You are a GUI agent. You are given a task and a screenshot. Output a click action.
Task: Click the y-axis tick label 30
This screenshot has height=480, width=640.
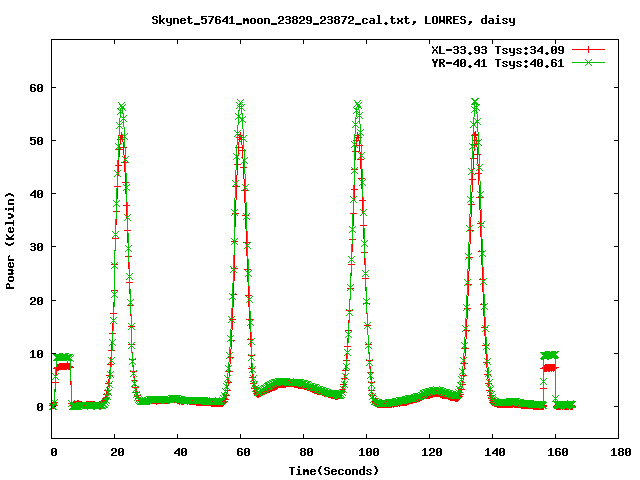[x=36, y=247]
